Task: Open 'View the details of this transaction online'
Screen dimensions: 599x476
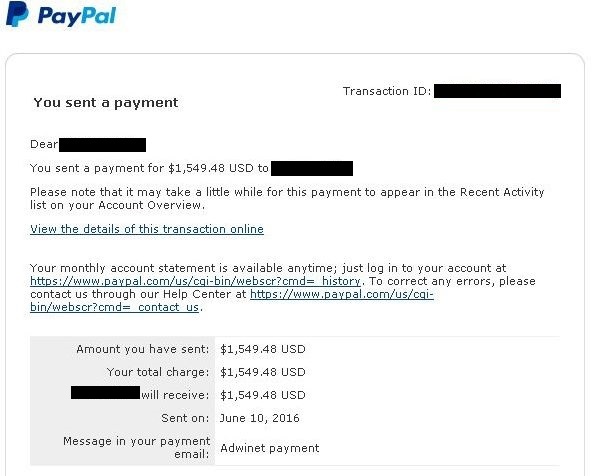Action: [147, 229]
